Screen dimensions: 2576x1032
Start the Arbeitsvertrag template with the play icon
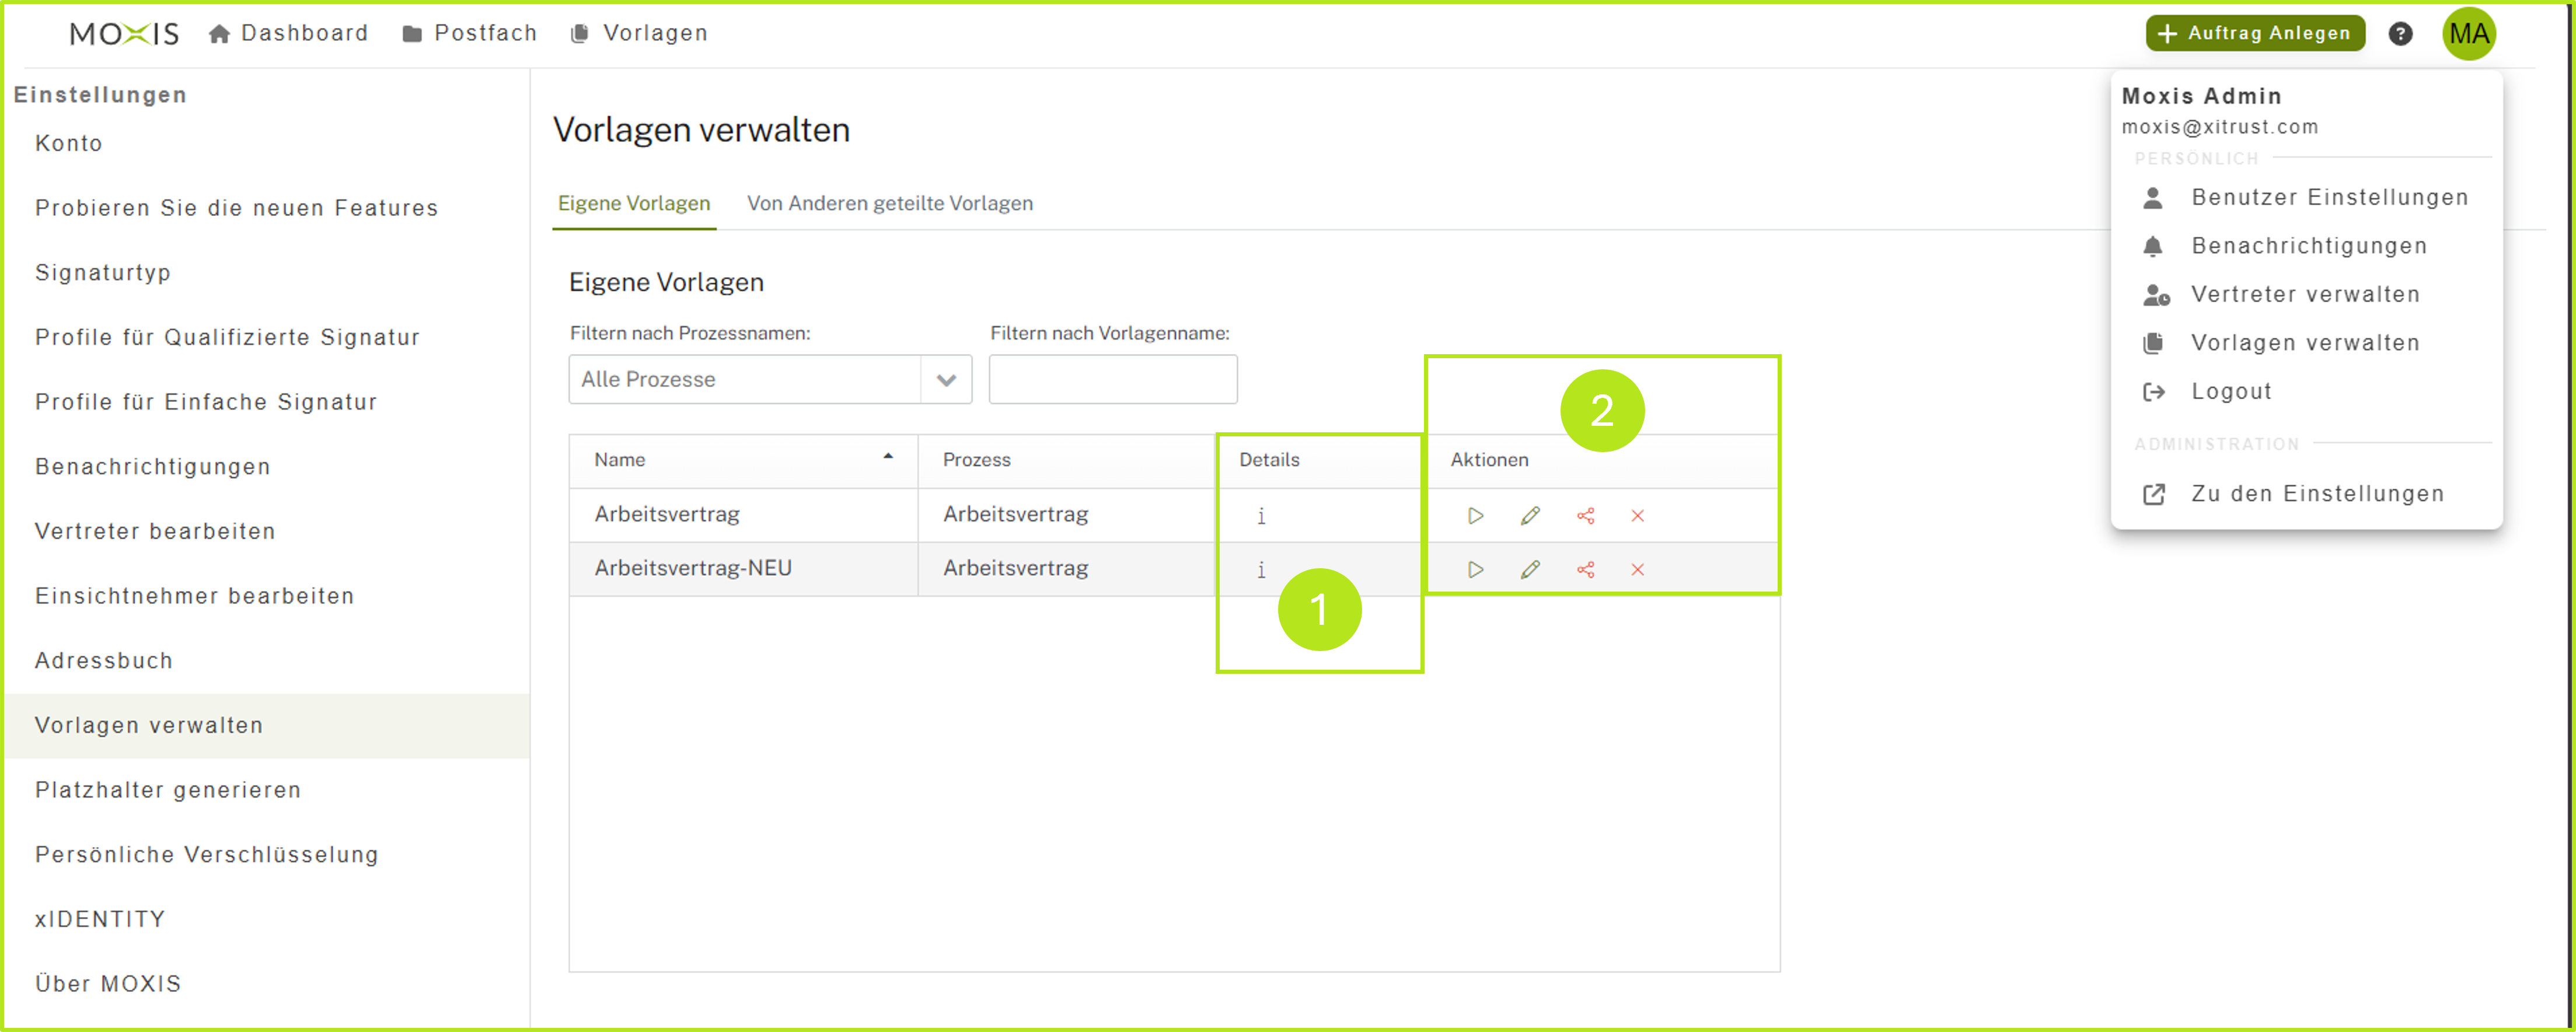coord(1475,516)
